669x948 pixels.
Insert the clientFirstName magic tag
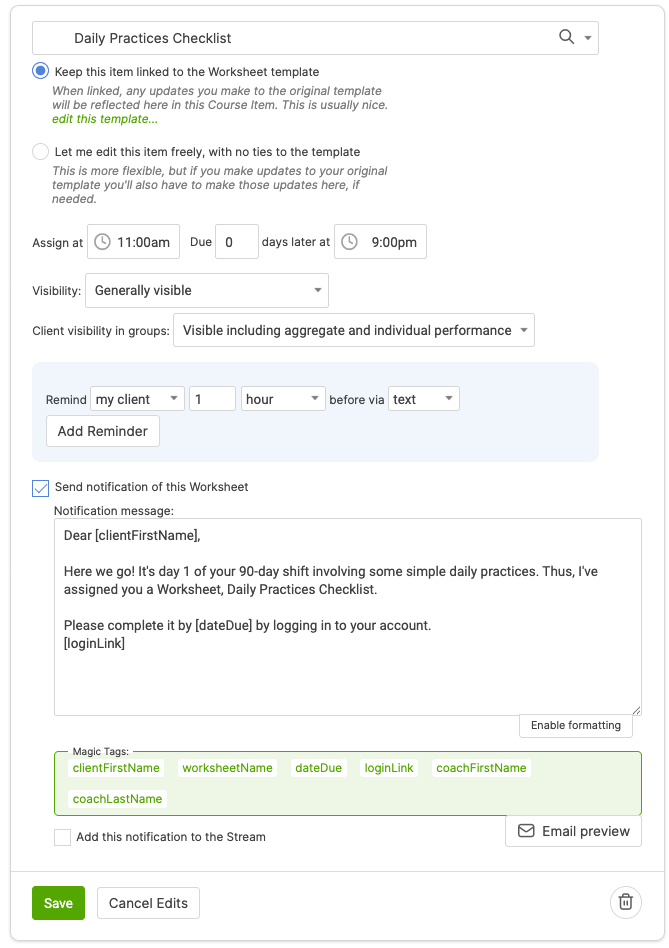pyautogui.click(x=116, y=768)
